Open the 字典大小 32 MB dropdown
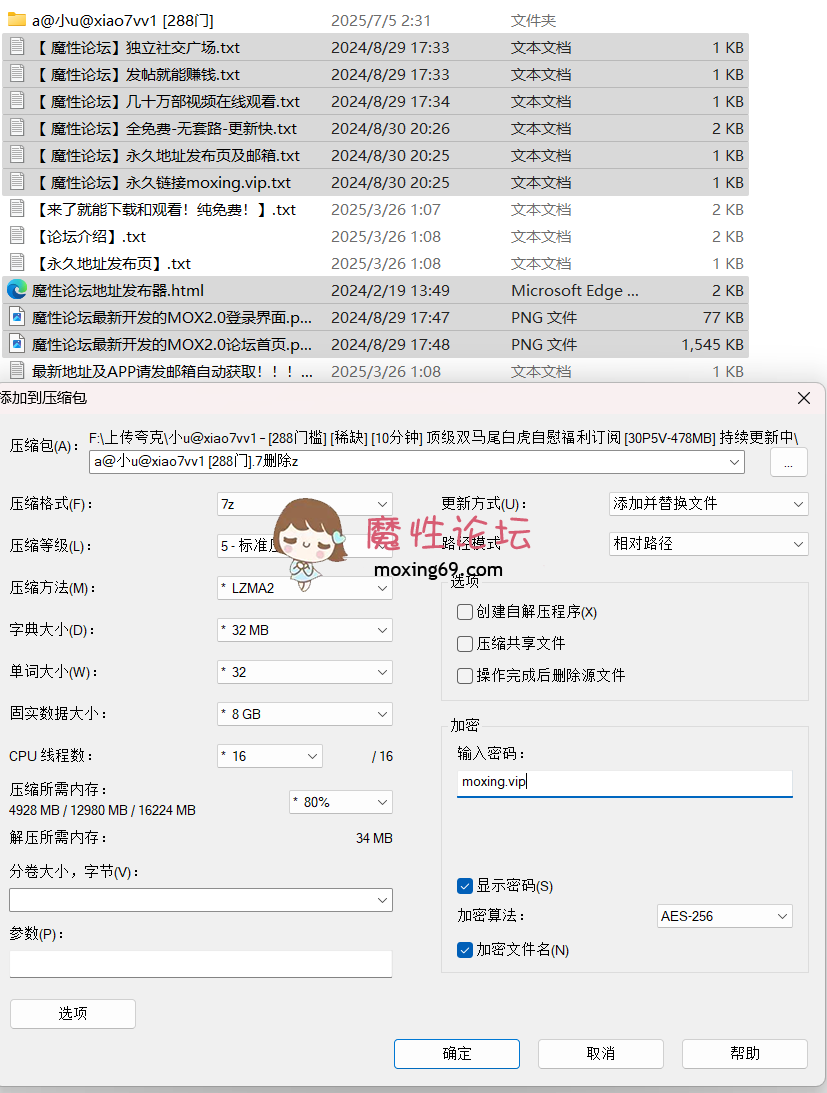The height and width of the screenshot is (1093, 827). click(x=381, y=630)
